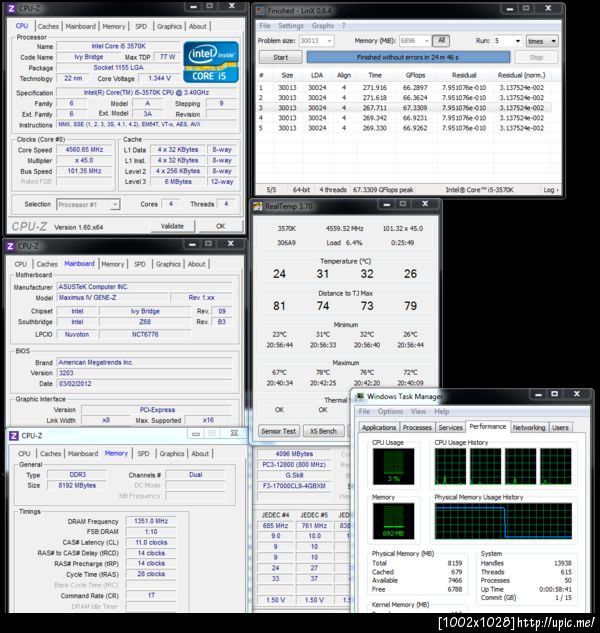Click the CPU-Z logo icon in top CPU-Z title bar
This screenshot has width=600, height=633.
[x=12, y=8]
